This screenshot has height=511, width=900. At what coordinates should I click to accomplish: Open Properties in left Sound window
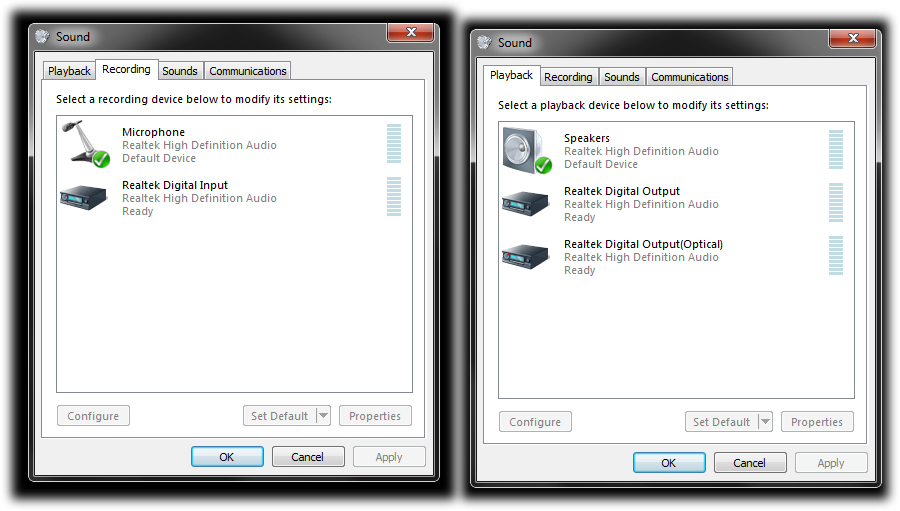375,416
